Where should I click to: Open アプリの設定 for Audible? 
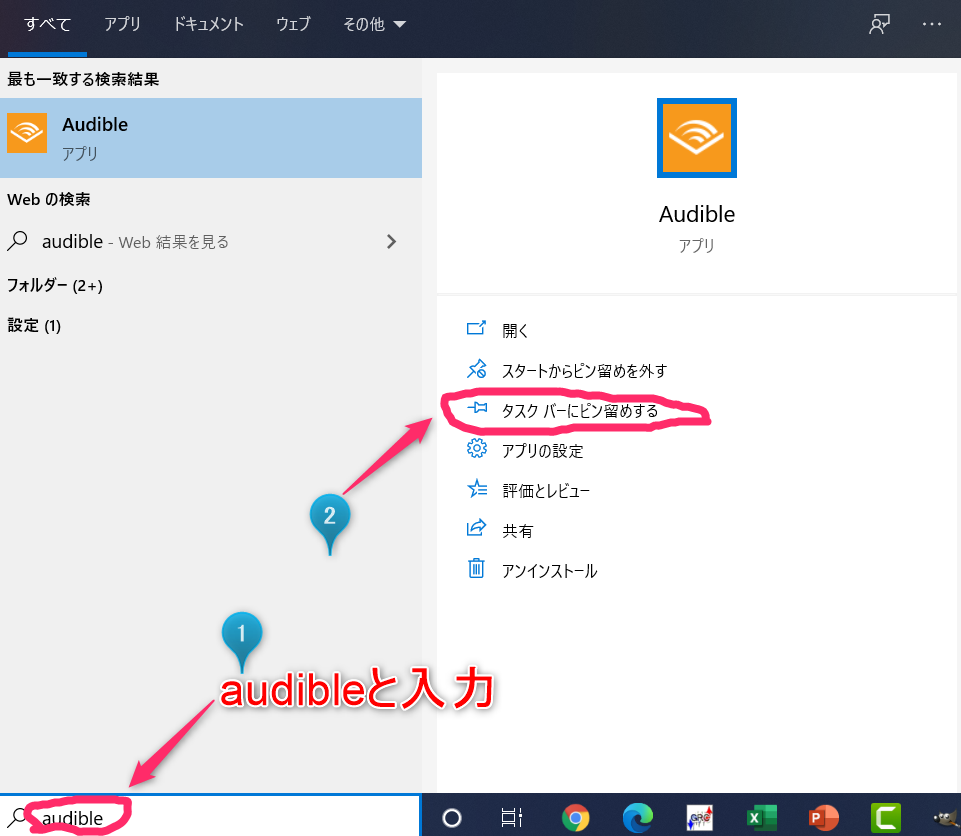click(525, 450)
